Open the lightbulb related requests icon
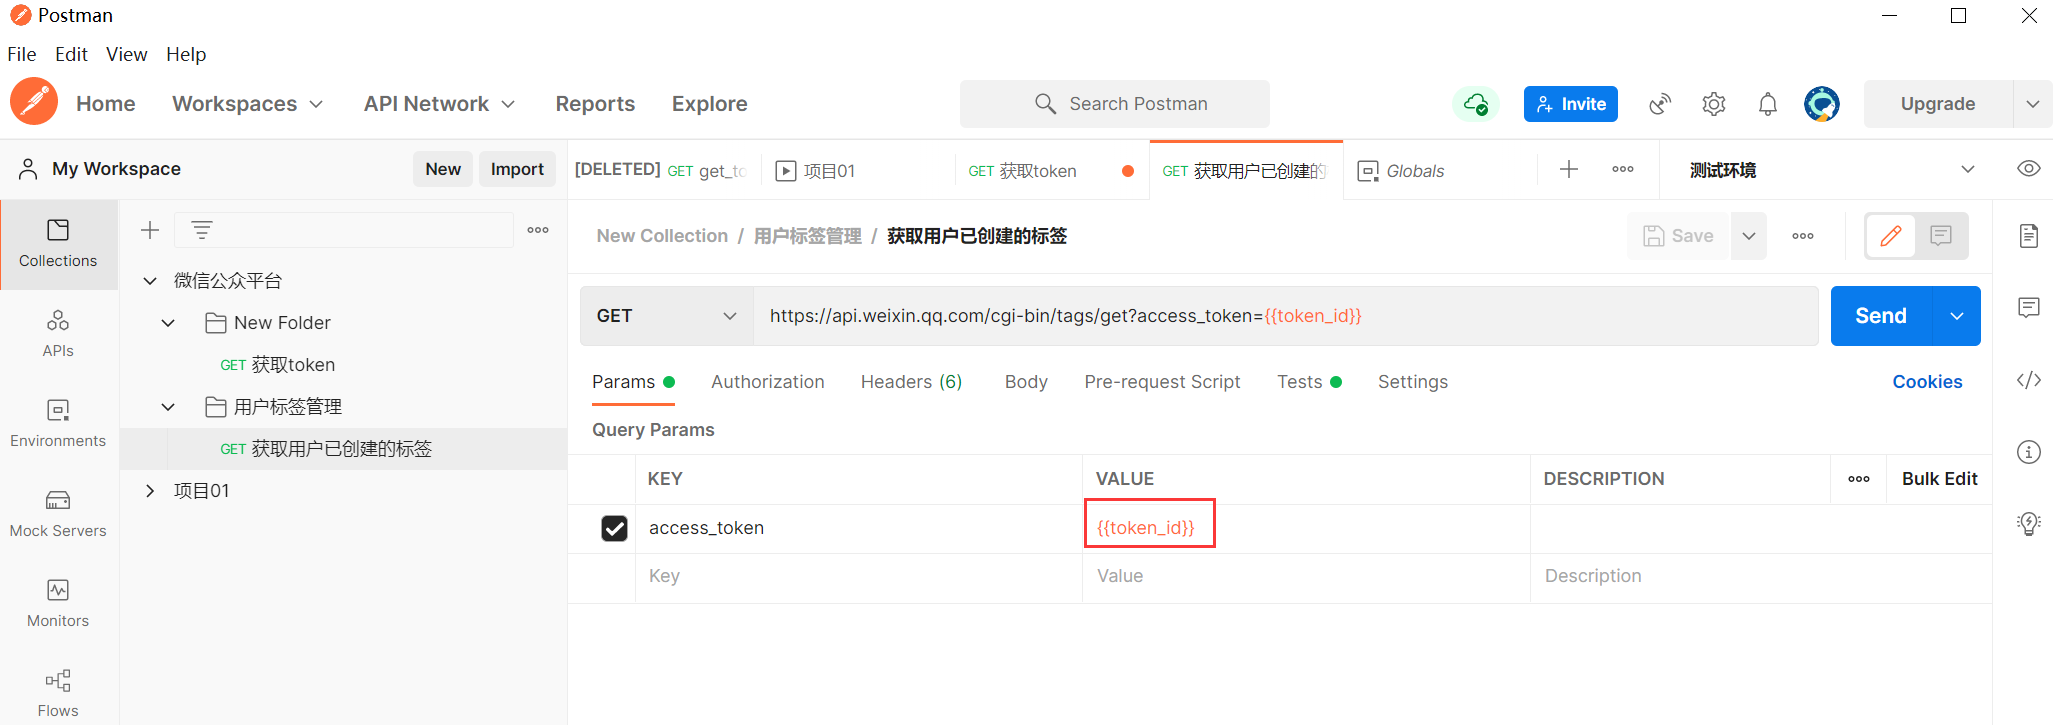The image size is (2053, 725). 2029,524
